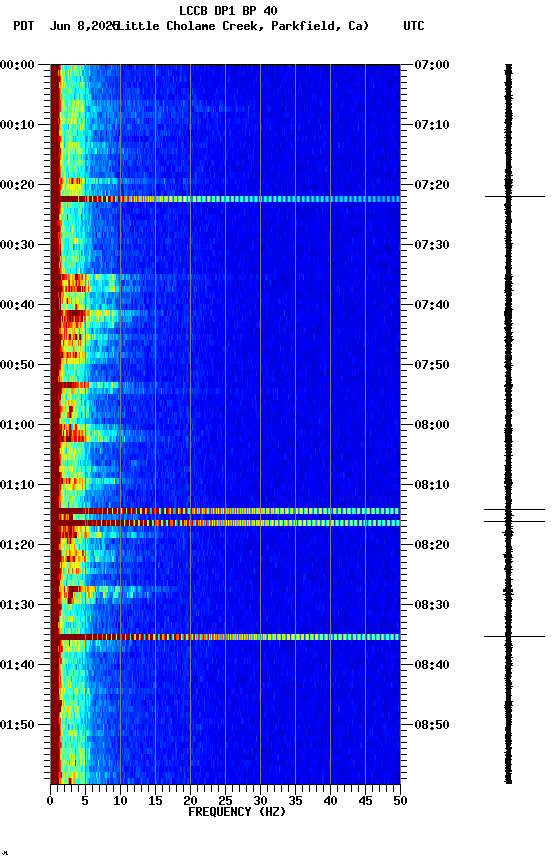Click the "PDT" timezone label

[24, 26]
